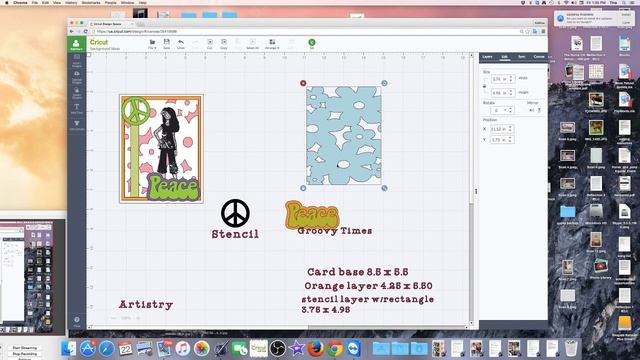This screenshot has height=360, width=640.
Task: Toggle the aspect ratio lock icon
Action: click(x=484, y=86)
